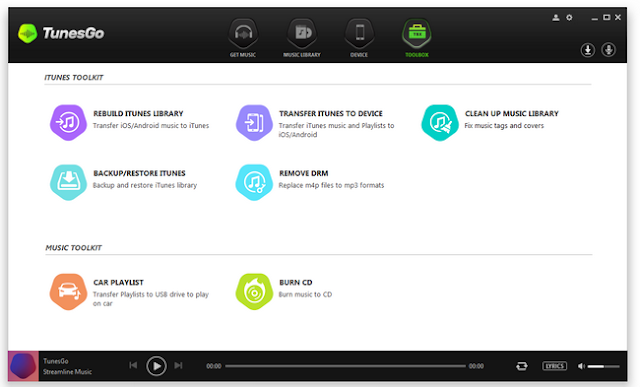640x387 pixels.
Task: Minimize the TunesGo window
Action: (x=594, y=18)
